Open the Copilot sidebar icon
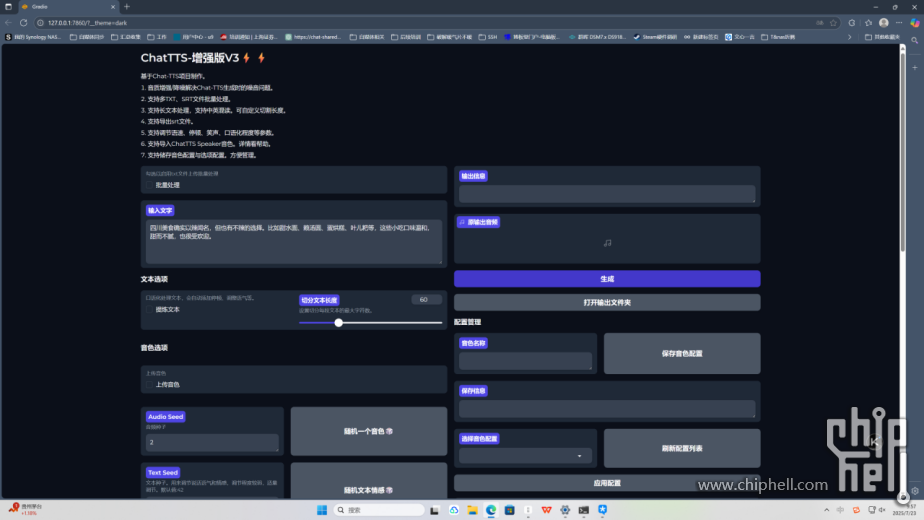Screen dimensions: 924x520 (x=915, y=23)
